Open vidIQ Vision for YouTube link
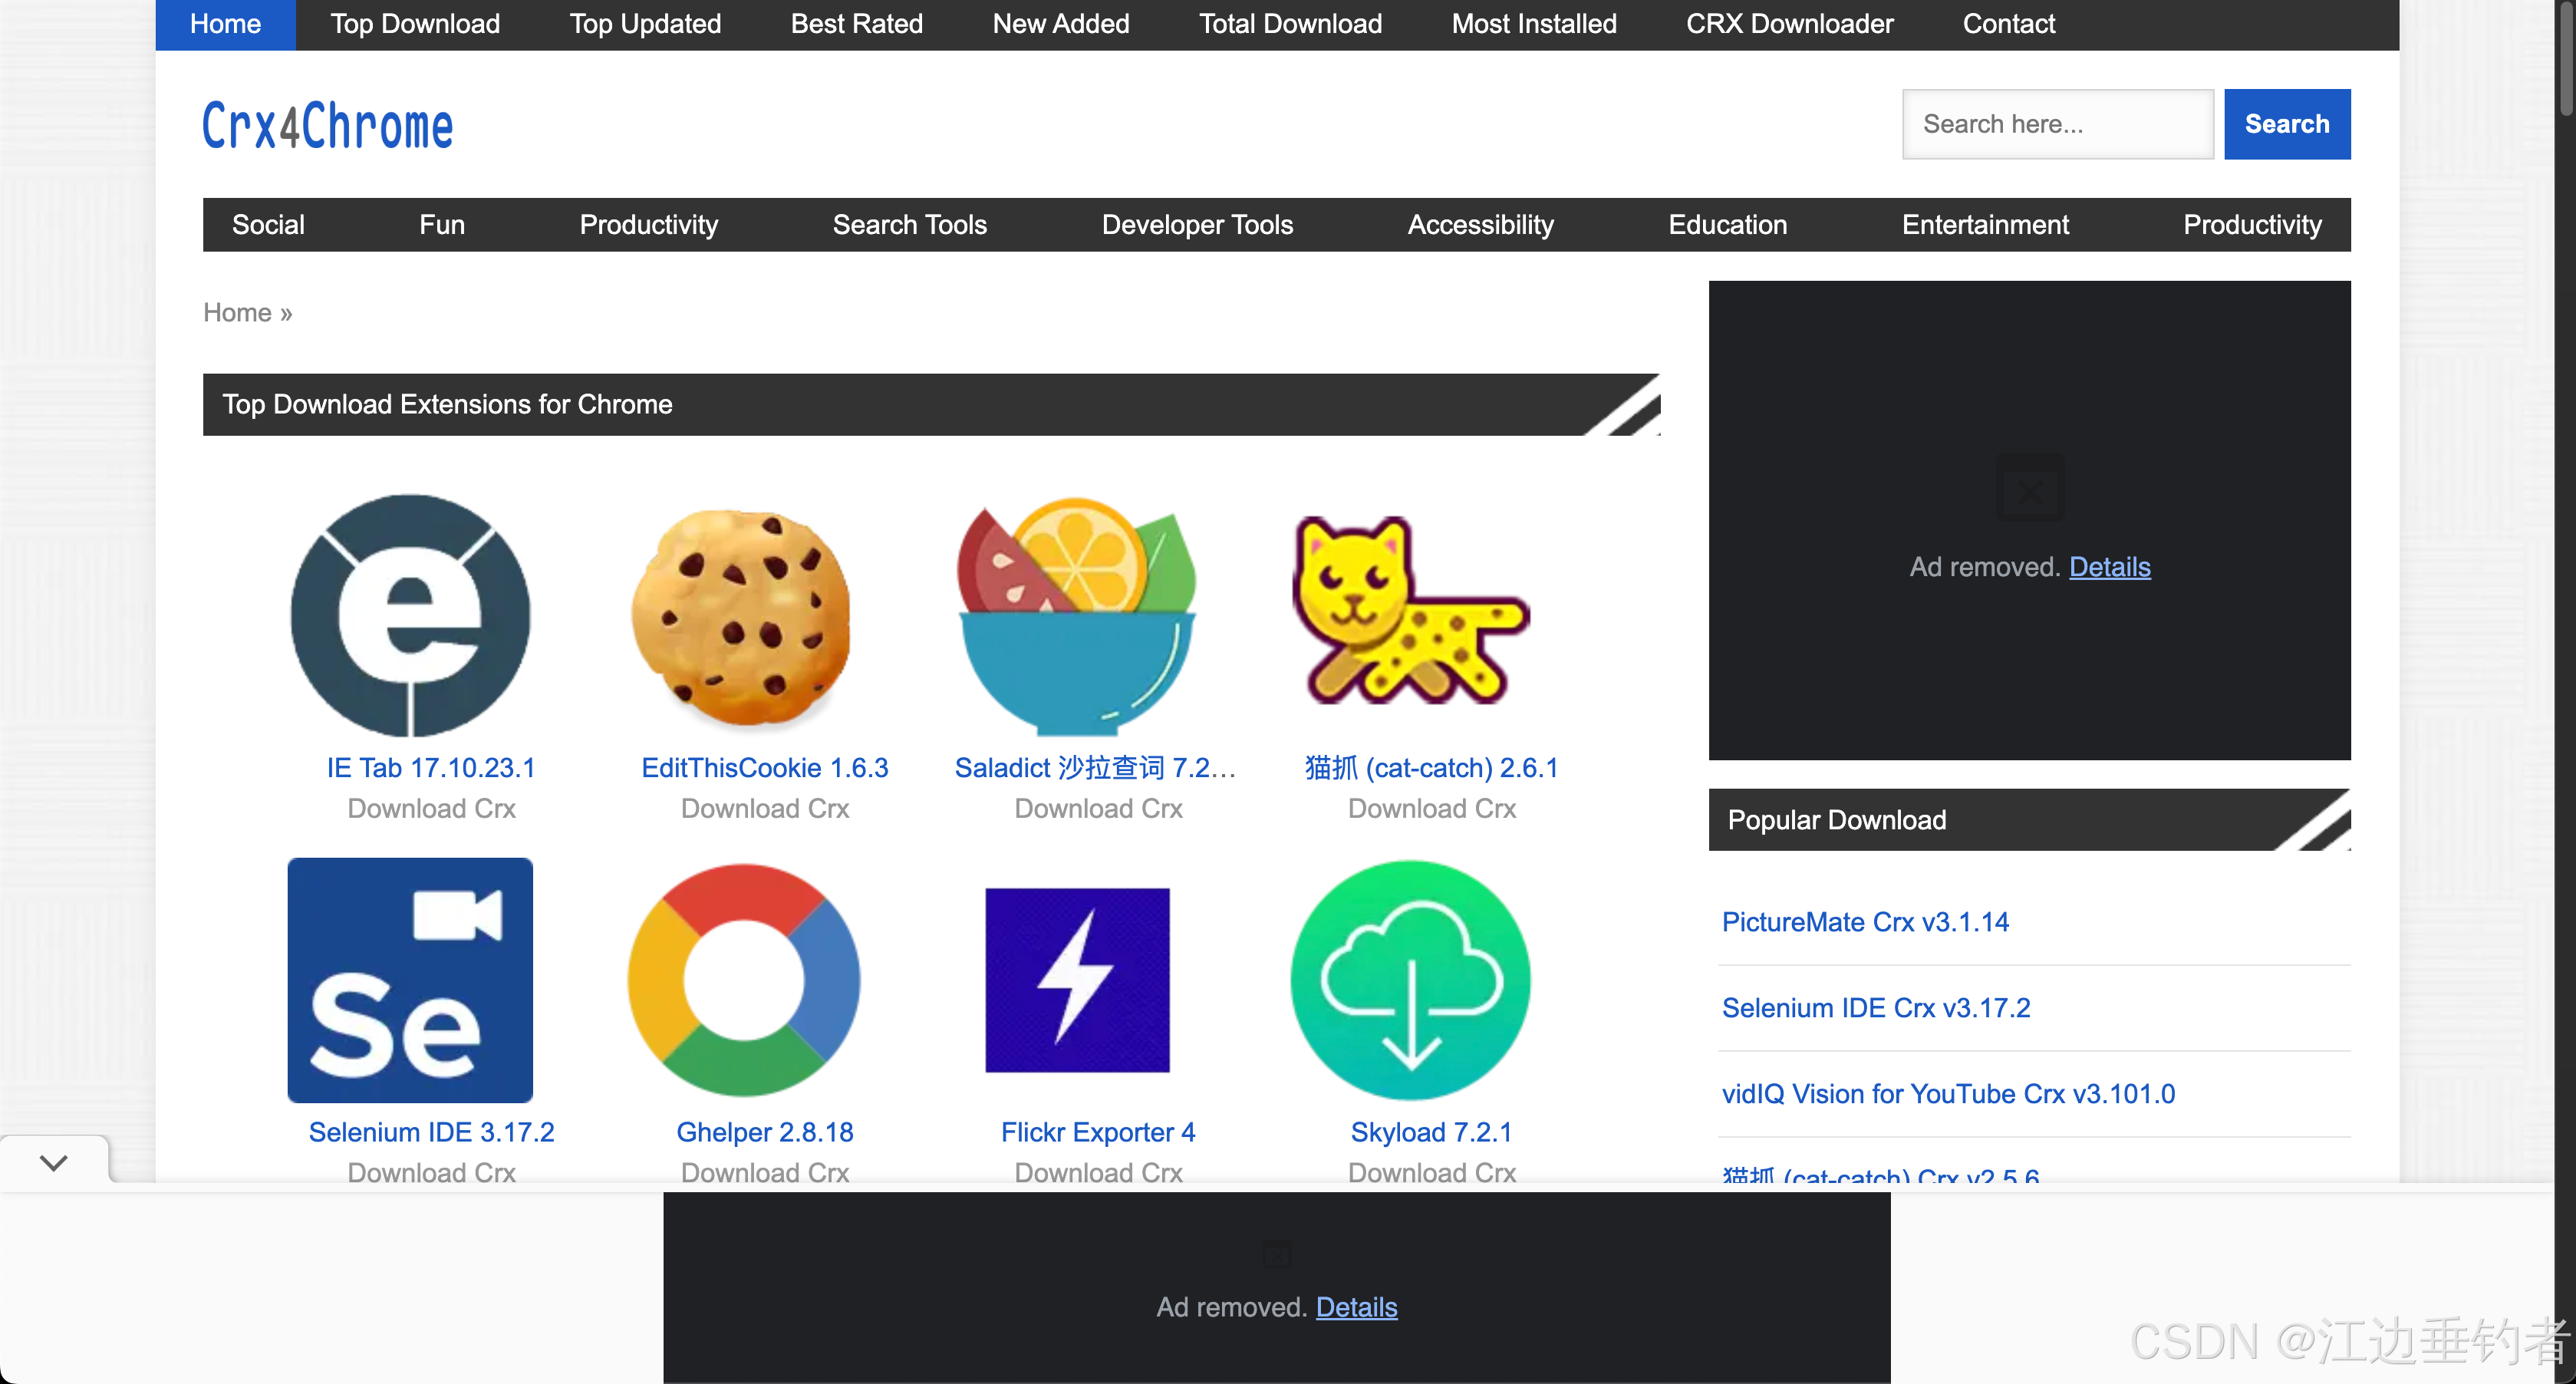2576x1384 pixels. click(1947, 1093)
